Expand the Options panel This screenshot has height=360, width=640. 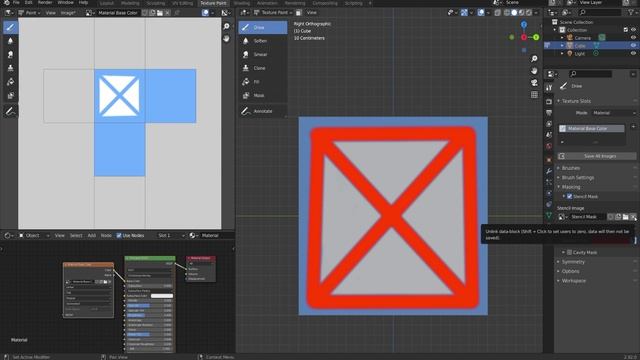point(570,271)
